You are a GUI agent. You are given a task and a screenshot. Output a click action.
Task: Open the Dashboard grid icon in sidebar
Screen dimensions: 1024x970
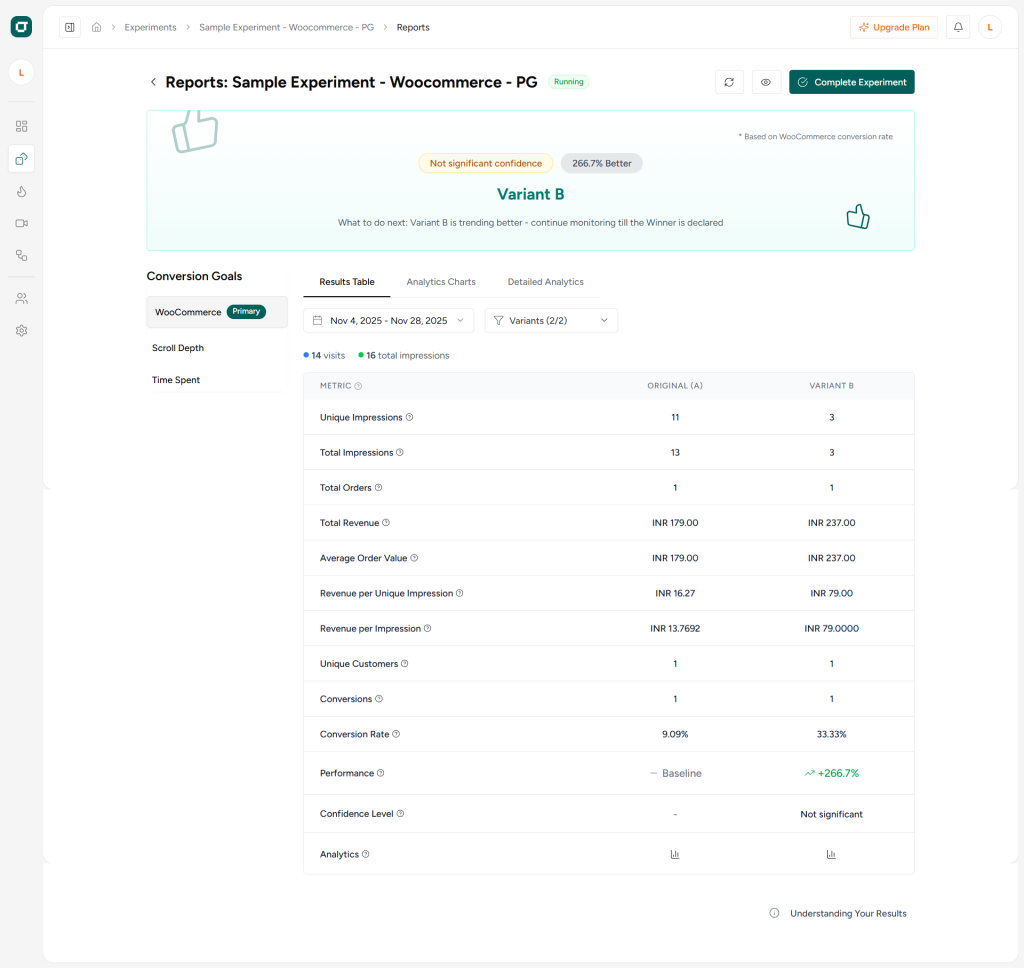[x=21, y=126]
